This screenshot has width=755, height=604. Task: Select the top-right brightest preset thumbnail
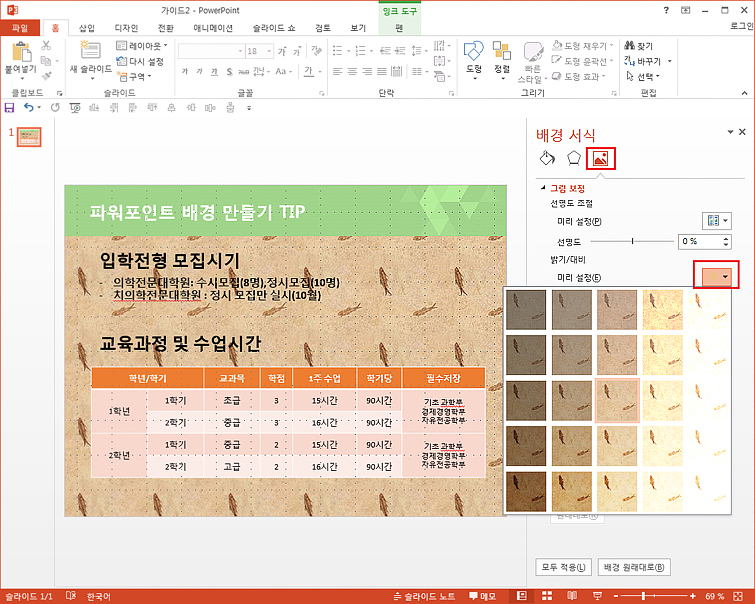point(708,309)
